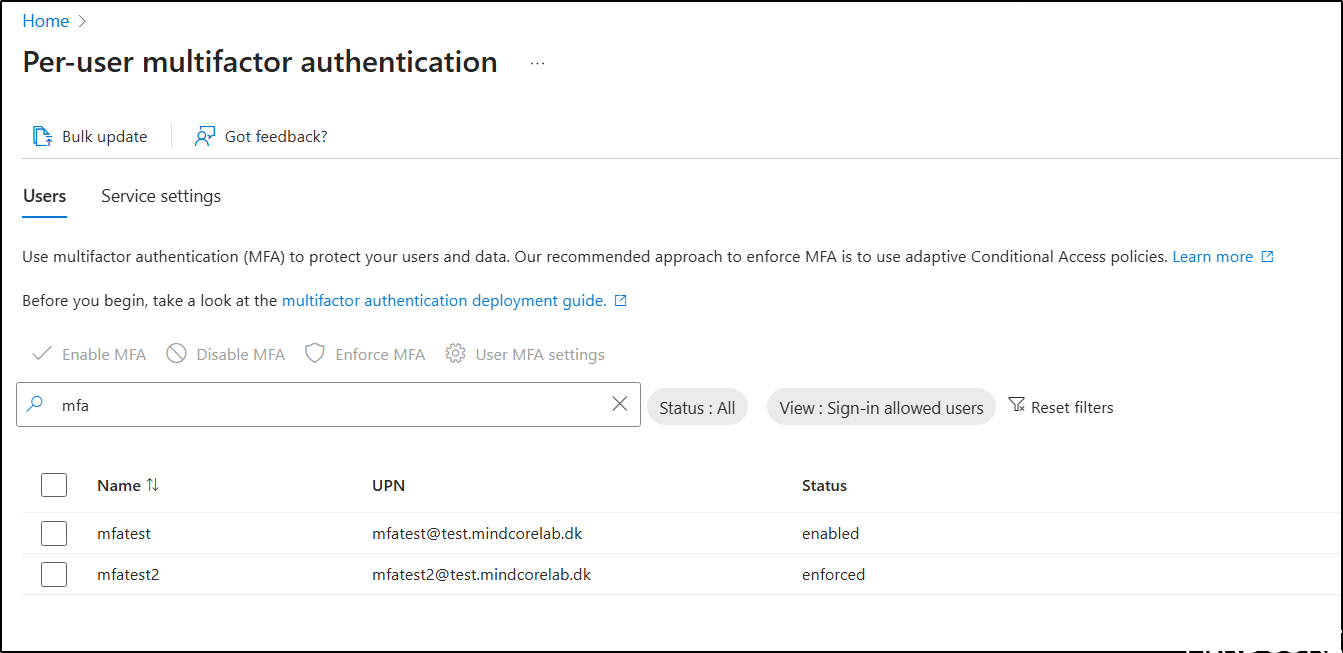1343x653 pixels.
Task: Check the select-all checkbox in the table header
Action: 54,484
